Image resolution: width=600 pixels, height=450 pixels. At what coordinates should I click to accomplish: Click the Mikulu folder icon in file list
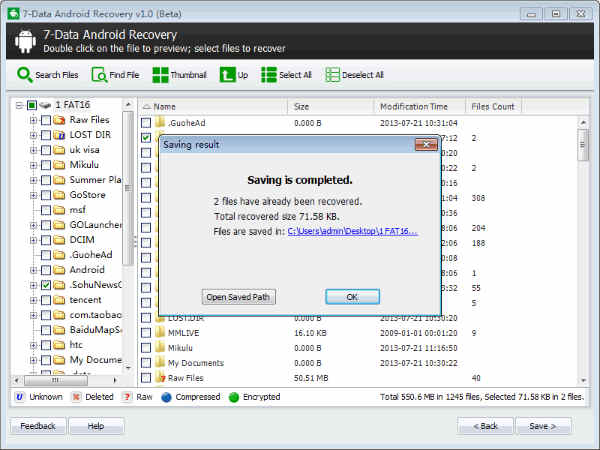160,347
